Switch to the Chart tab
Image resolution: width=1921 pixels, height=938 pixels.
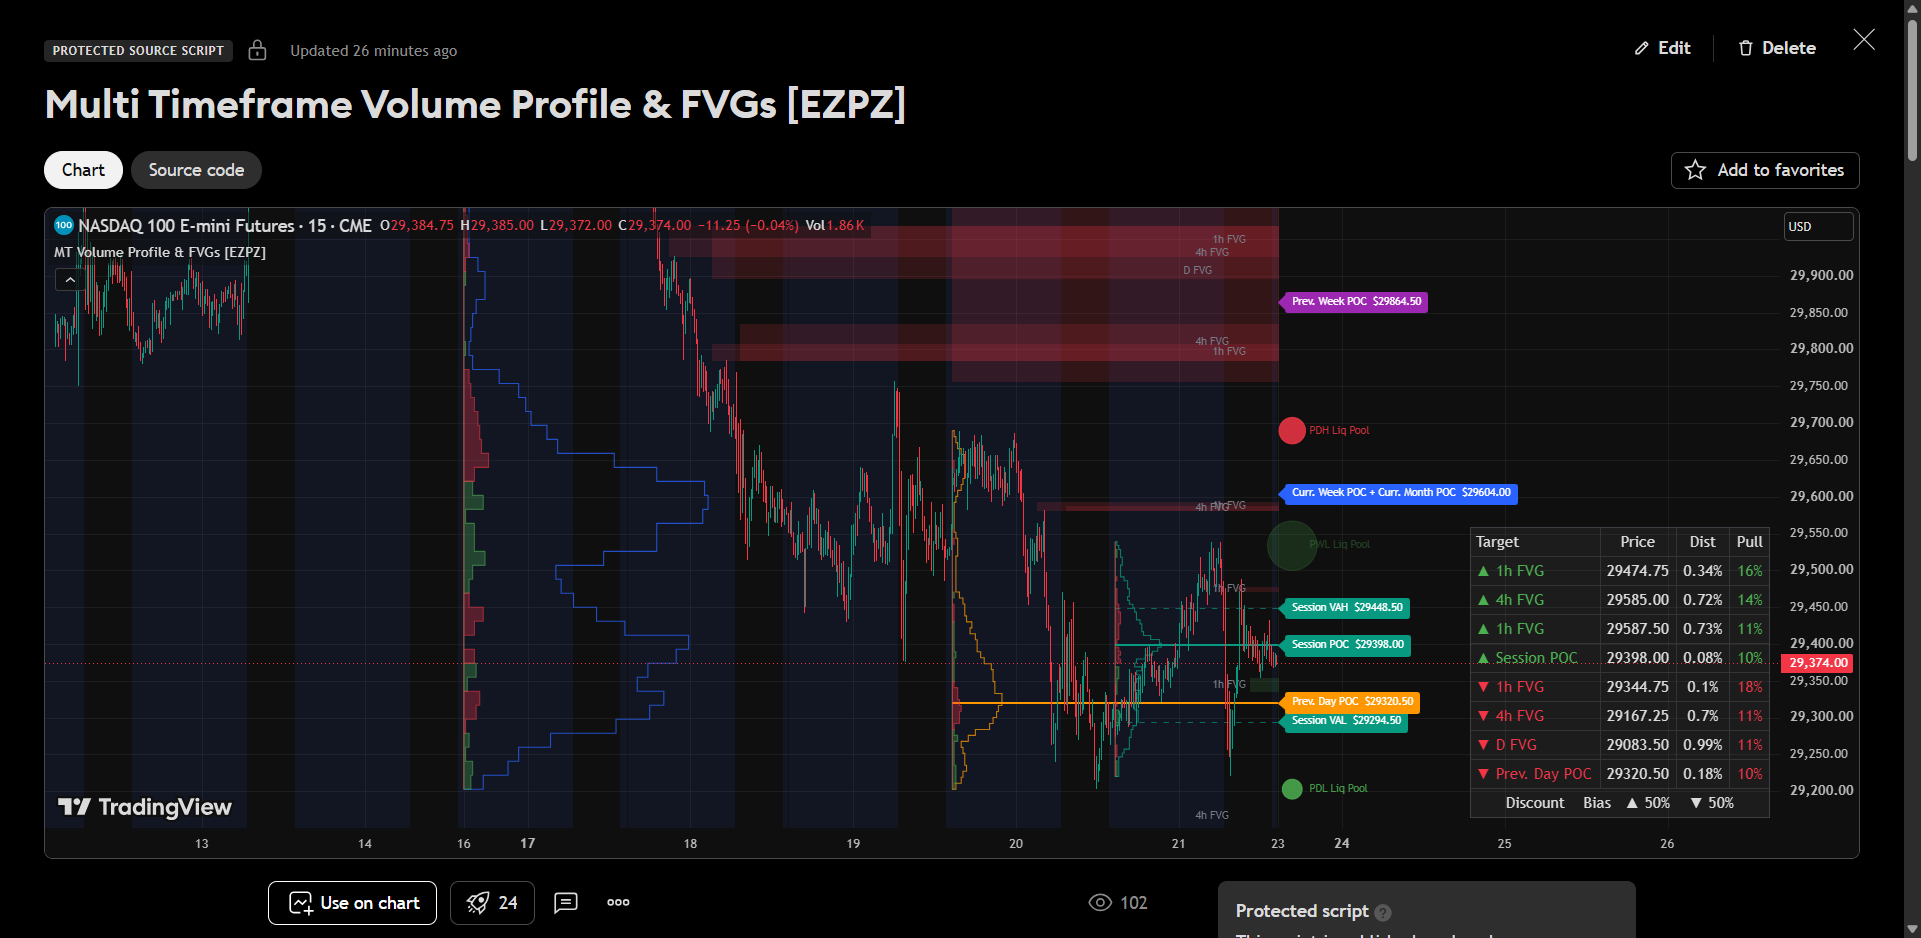83,170
